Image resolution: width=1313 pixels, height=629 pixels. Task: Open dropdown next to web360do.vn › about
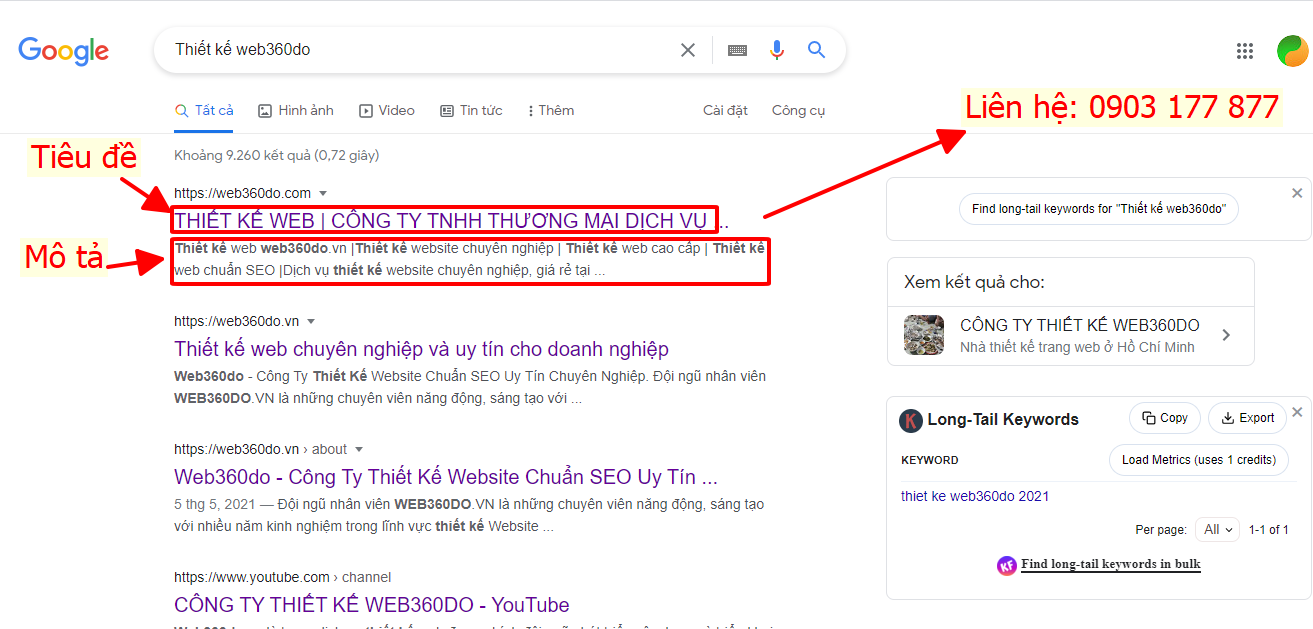359,449
